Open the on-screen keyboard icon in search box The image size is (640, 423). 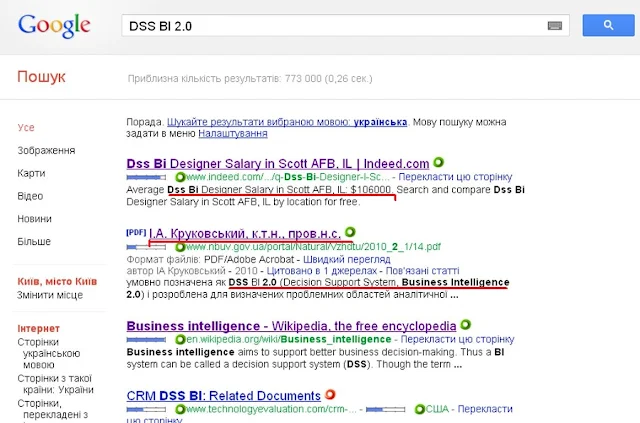[554, 26]
